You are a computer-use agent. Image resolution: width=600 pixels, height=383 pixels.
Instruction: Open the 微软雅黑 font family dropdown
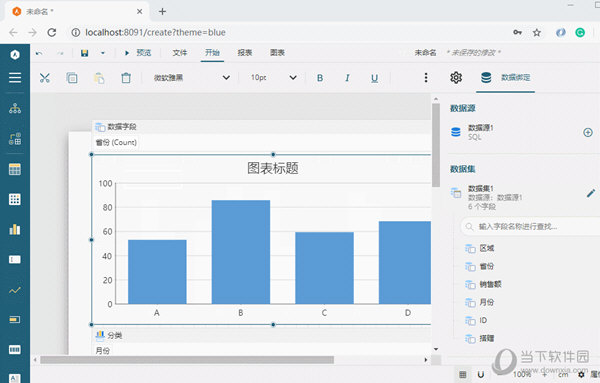(191, 78)
